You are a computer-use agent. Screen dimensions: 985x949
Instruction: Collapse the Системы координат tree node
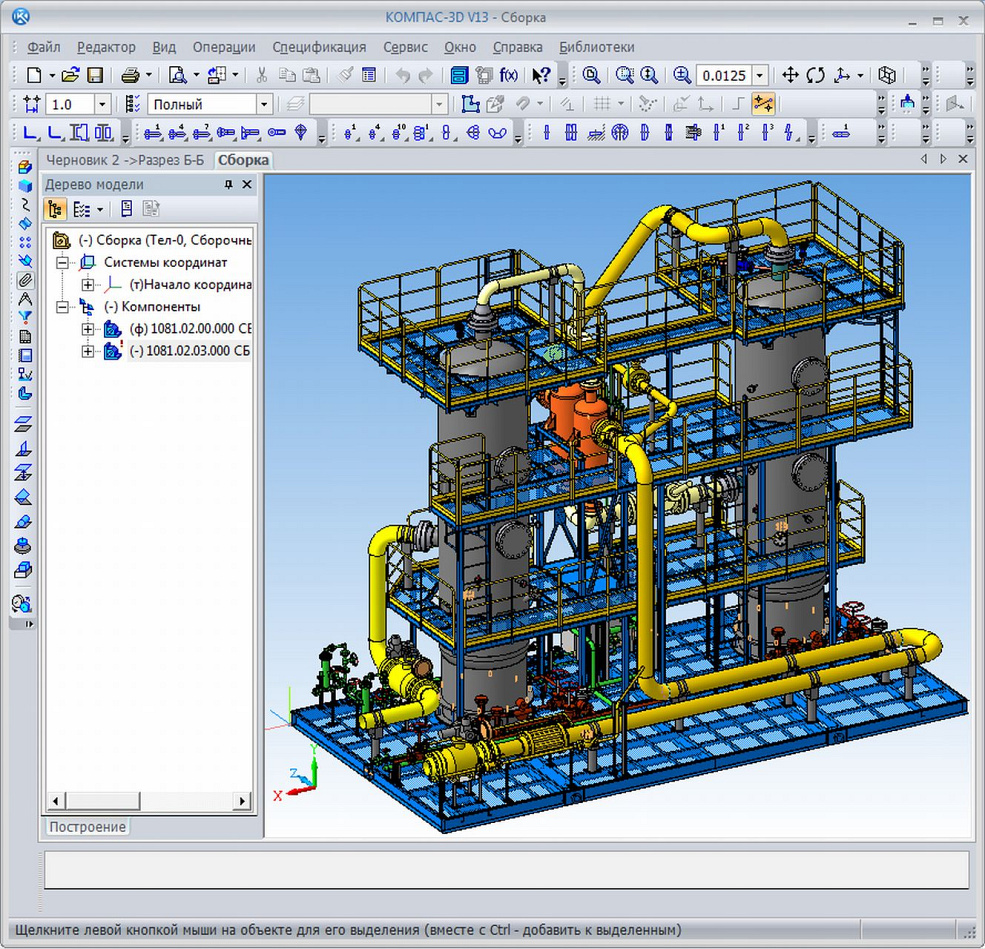(64, 262)
